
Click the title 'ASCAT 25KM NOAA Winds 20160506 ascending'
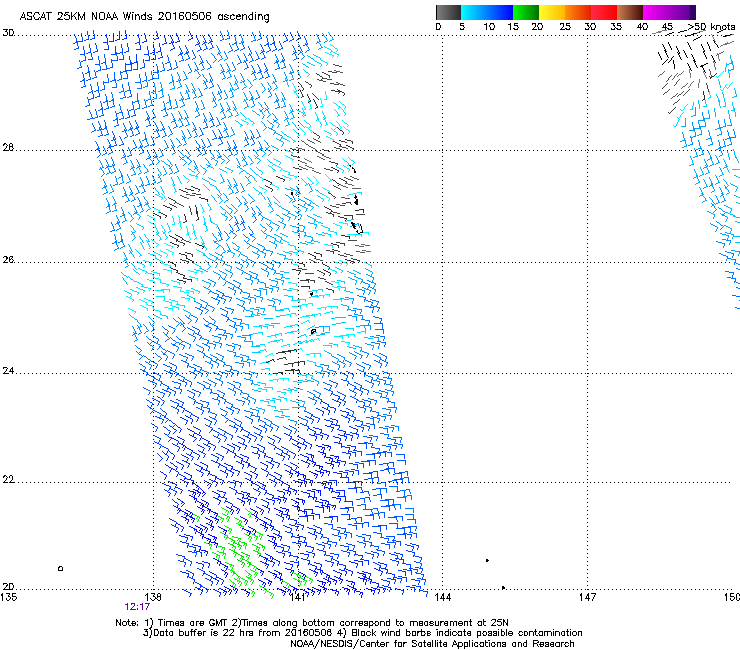(144, 17)
